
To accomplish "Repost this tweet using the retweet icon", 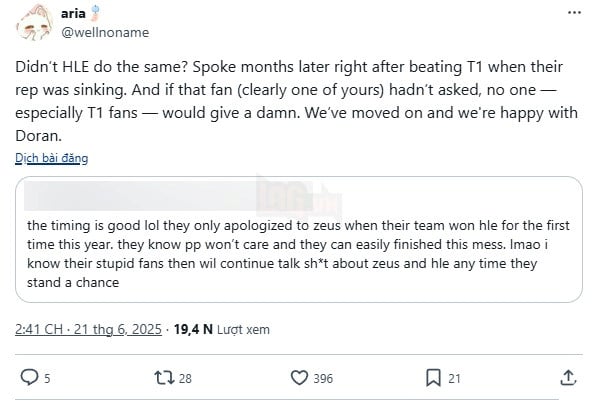I will [x=164, y=378].
